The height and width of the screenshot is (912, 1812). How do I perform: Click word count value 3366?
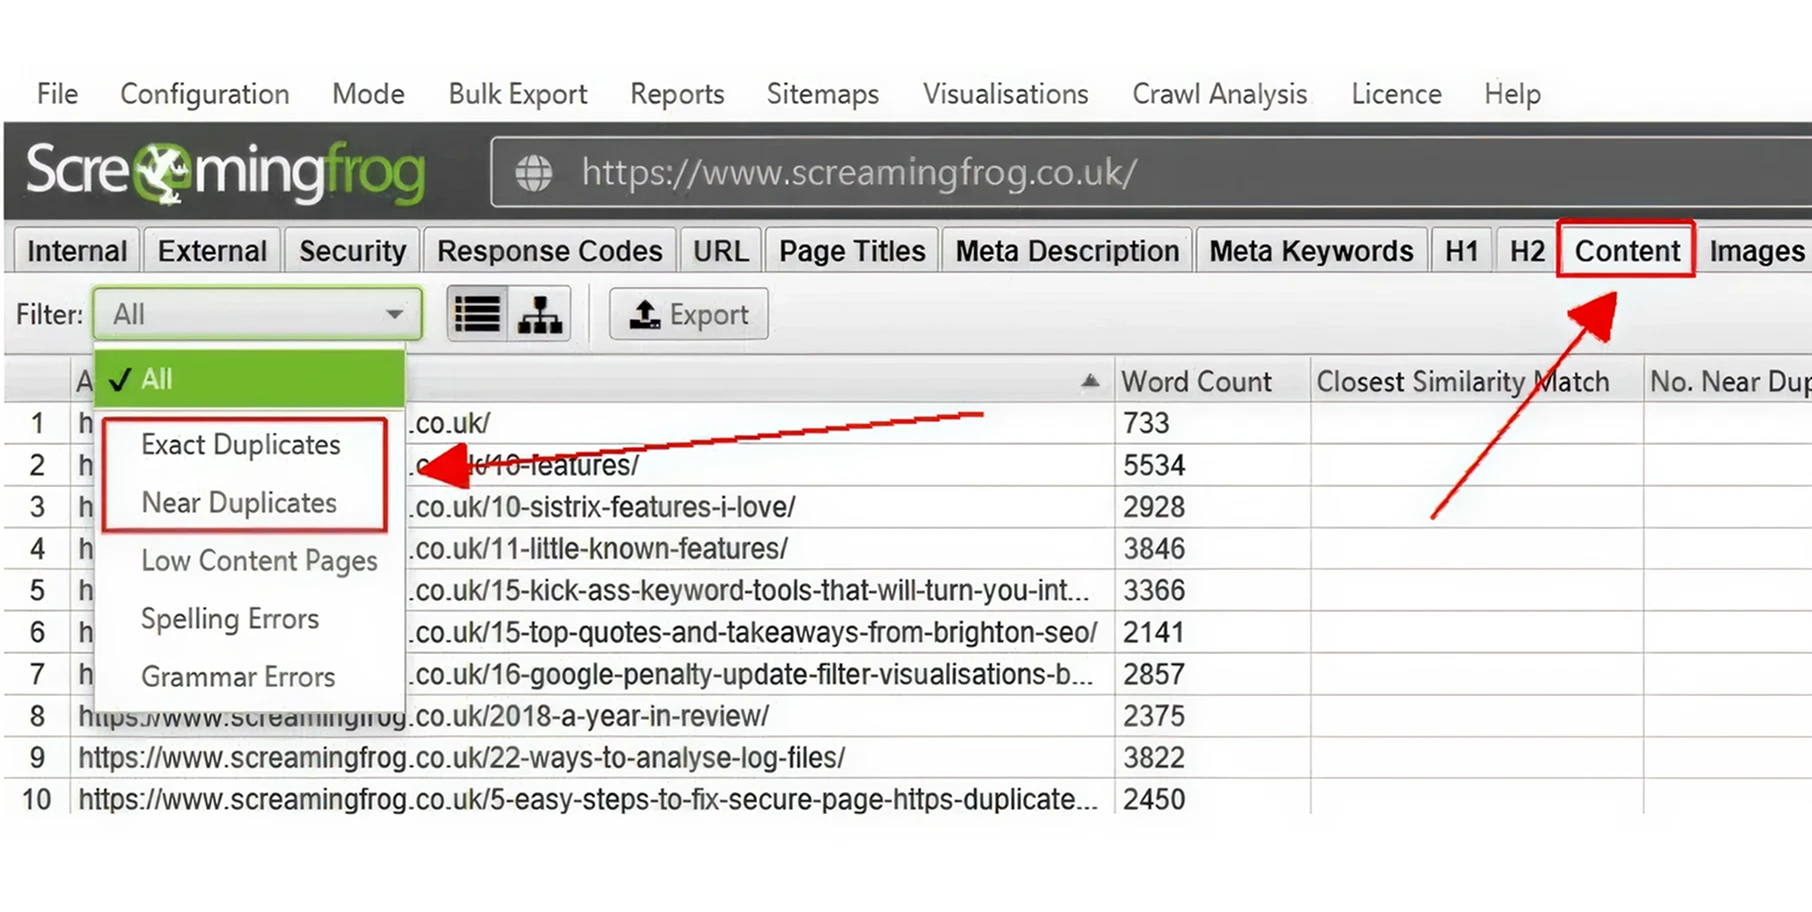1154,591
